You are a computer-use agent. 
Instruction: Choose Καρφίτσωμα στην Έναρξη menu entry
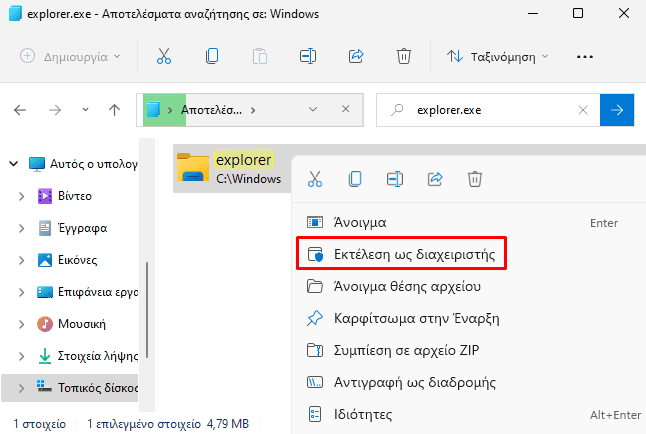pos(466,318)
